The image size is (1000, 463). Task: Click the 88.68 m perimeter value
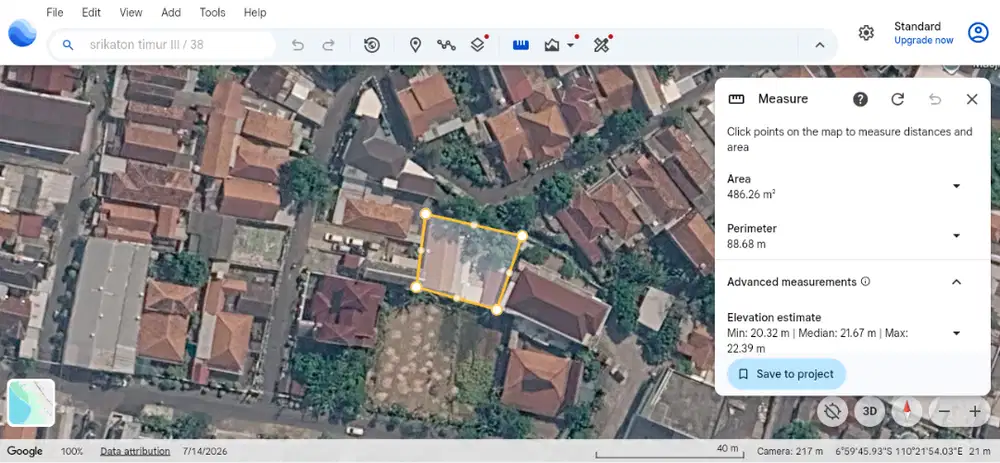click(x=746, y=244)
